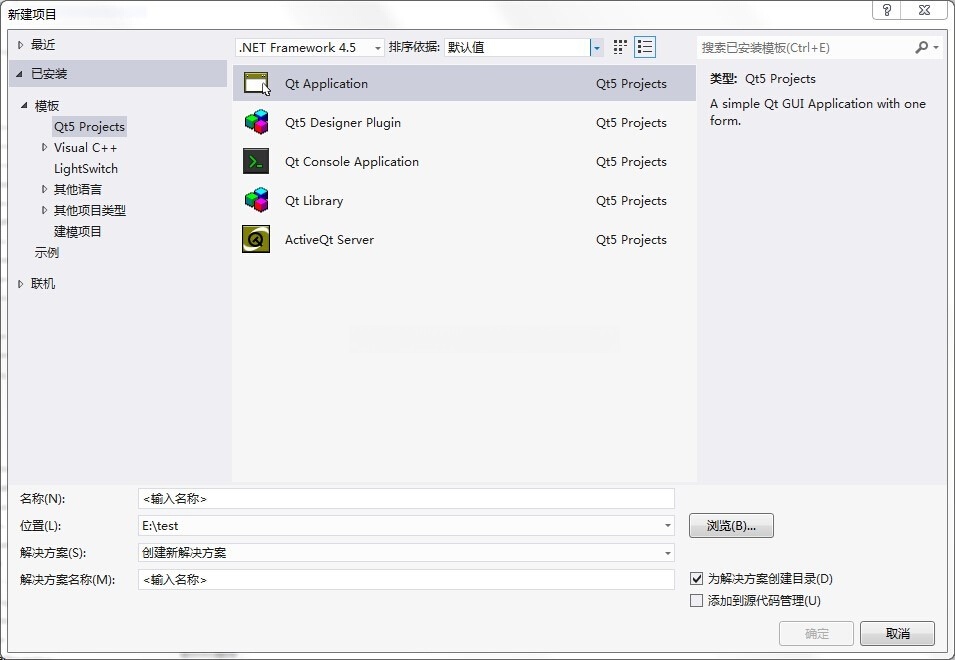Select the Qt5 Designer Plugin icon

[x=256, y=122]
